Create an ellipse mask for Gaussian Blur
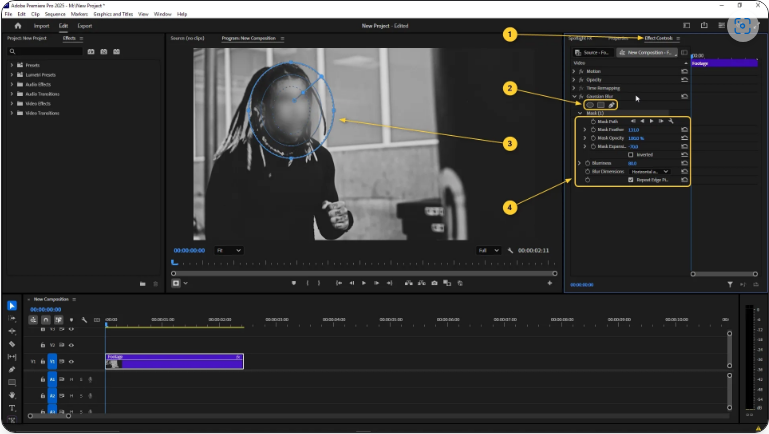Image resolution: width=769 pixels, height=434 pixels. 590,105
